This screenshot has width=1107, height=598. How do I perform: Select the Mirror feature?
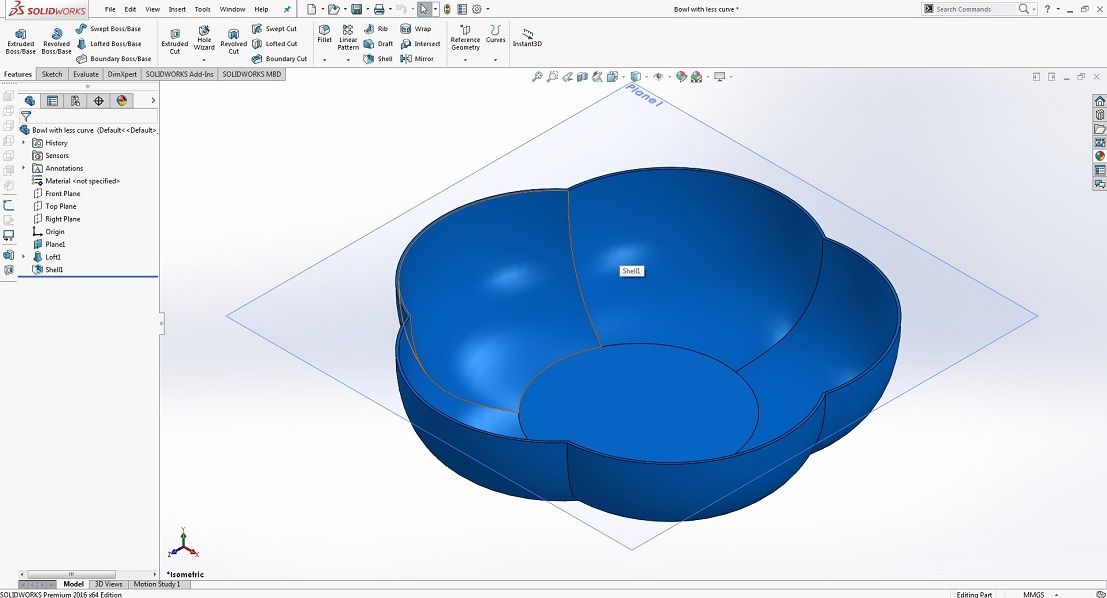417,59
